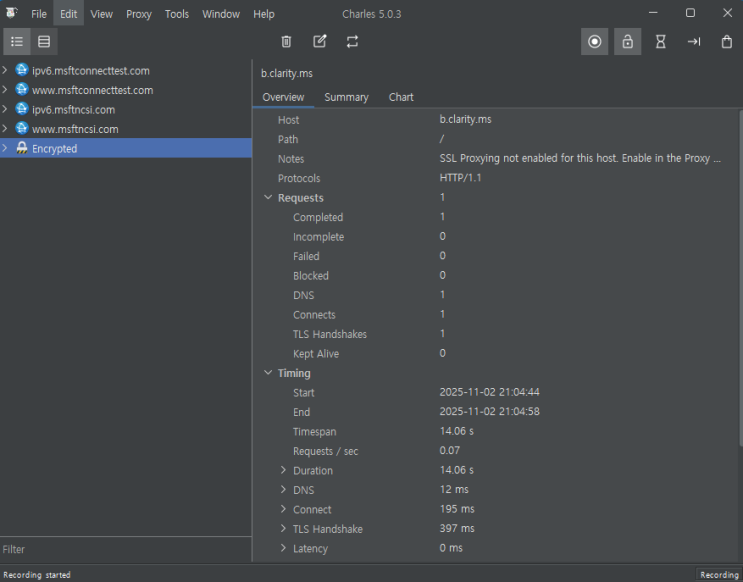Click the TLS Handshakes count row label
The width and height of the screenshot is (743, 582).
click(330, 334)
